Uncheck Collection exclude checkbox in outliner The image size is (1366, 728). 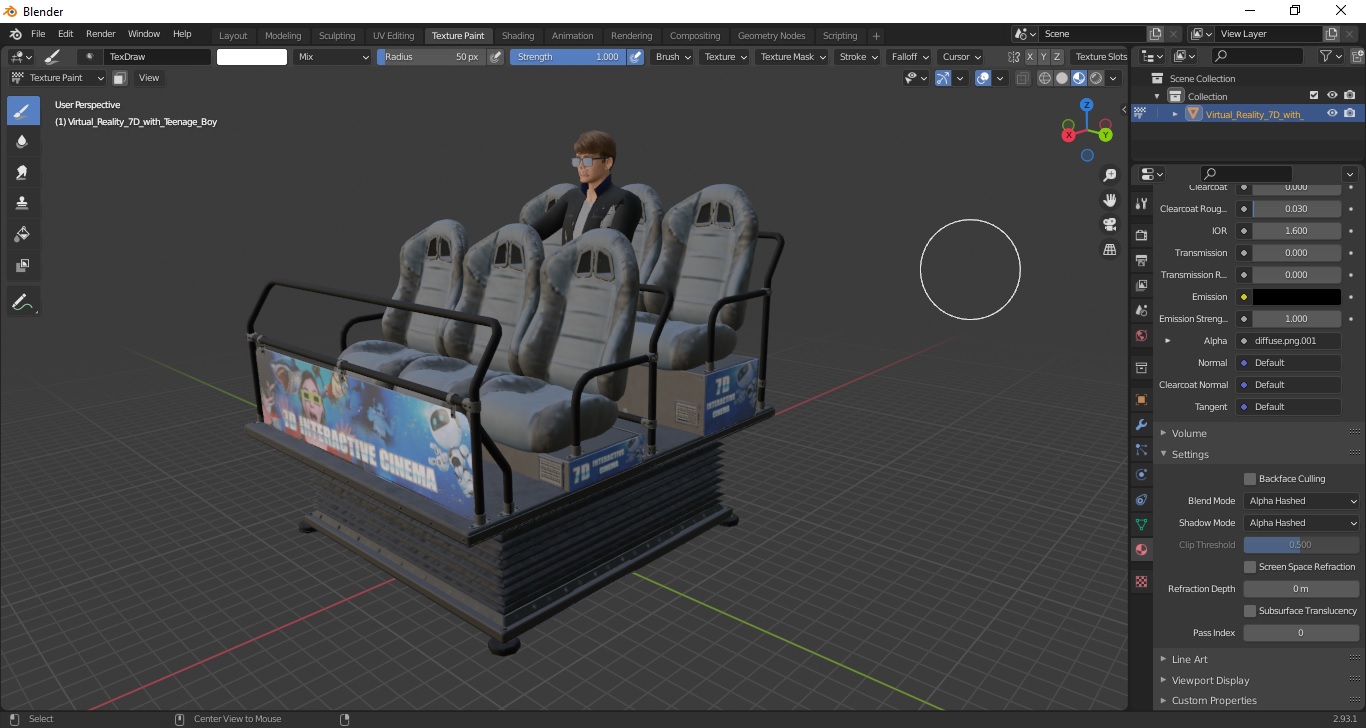[1314, 96]
